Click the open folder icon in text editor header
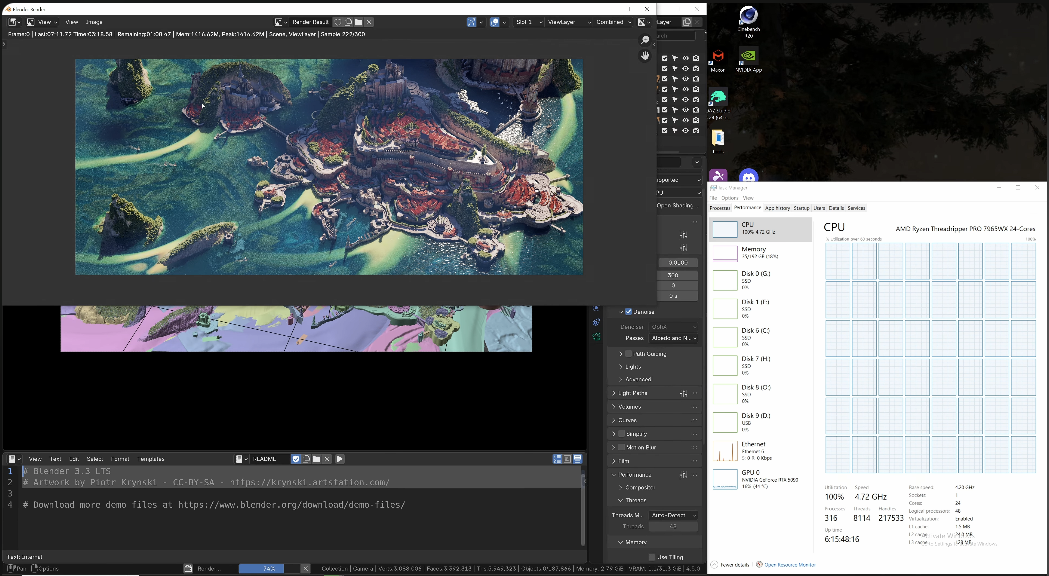Screen dimensions: 1049x576 [x=316, y=459]
